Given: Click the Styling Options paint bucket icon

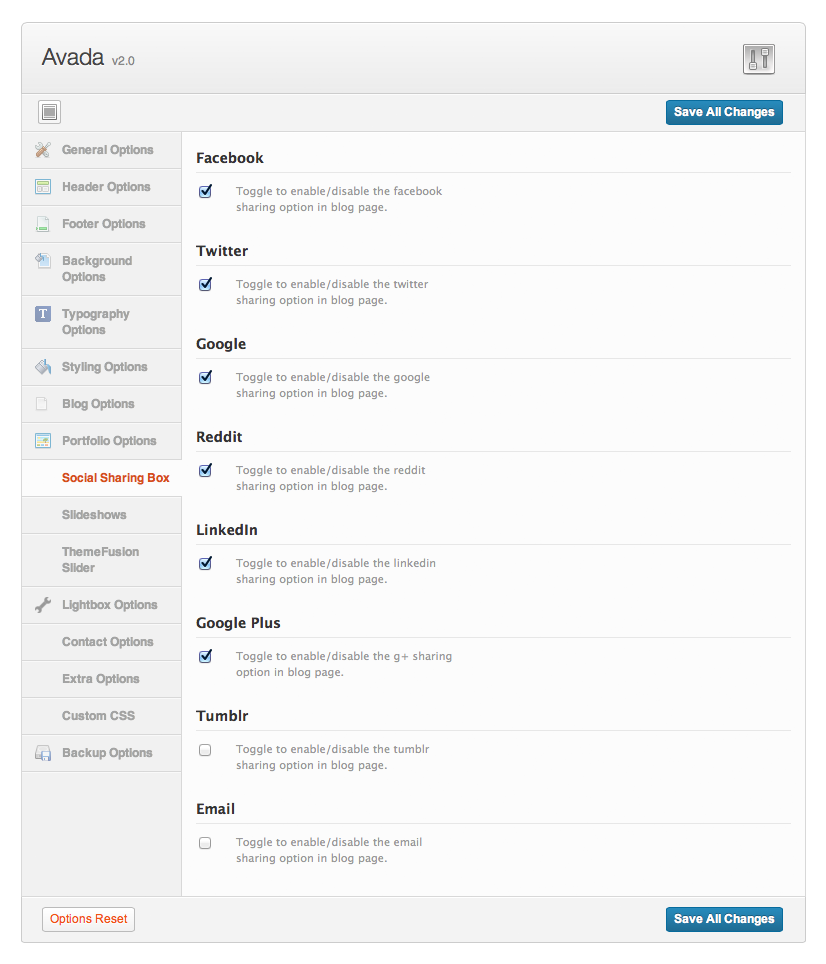Looking at the screenshot, I should pyautogui.click(x=43, y=367).
